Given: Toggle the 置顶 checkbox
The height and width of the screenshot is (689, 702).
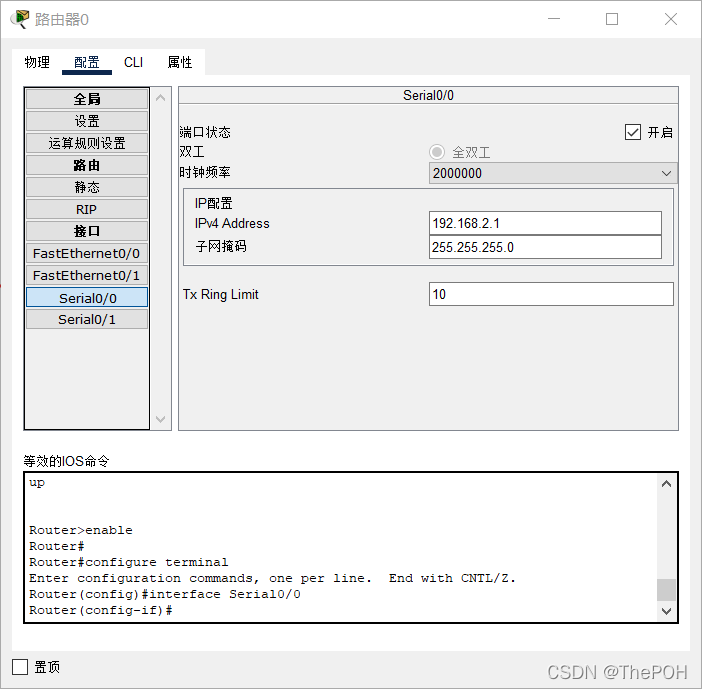Looking at the screenshot, I should (20, 667).
